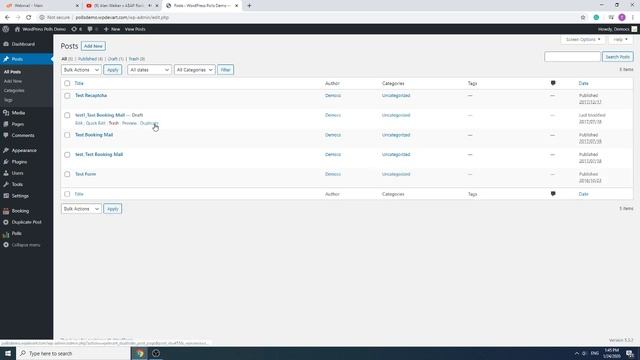Click the comments column header icon
This screenshot has width=640, height=360.
point(553,83)
